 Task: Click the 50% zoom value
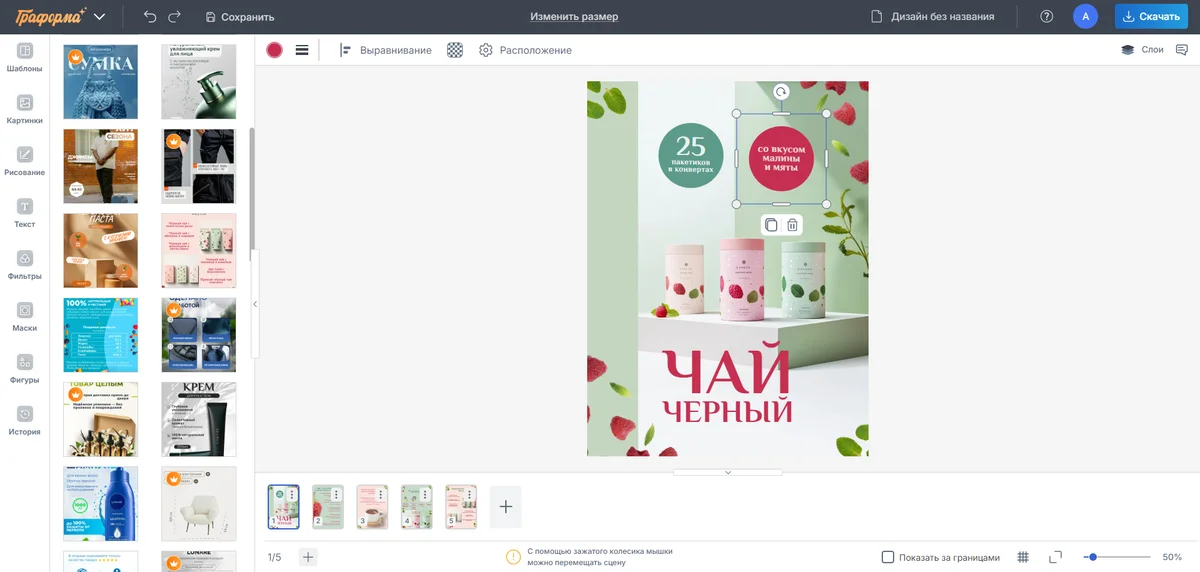point(1172,557)
